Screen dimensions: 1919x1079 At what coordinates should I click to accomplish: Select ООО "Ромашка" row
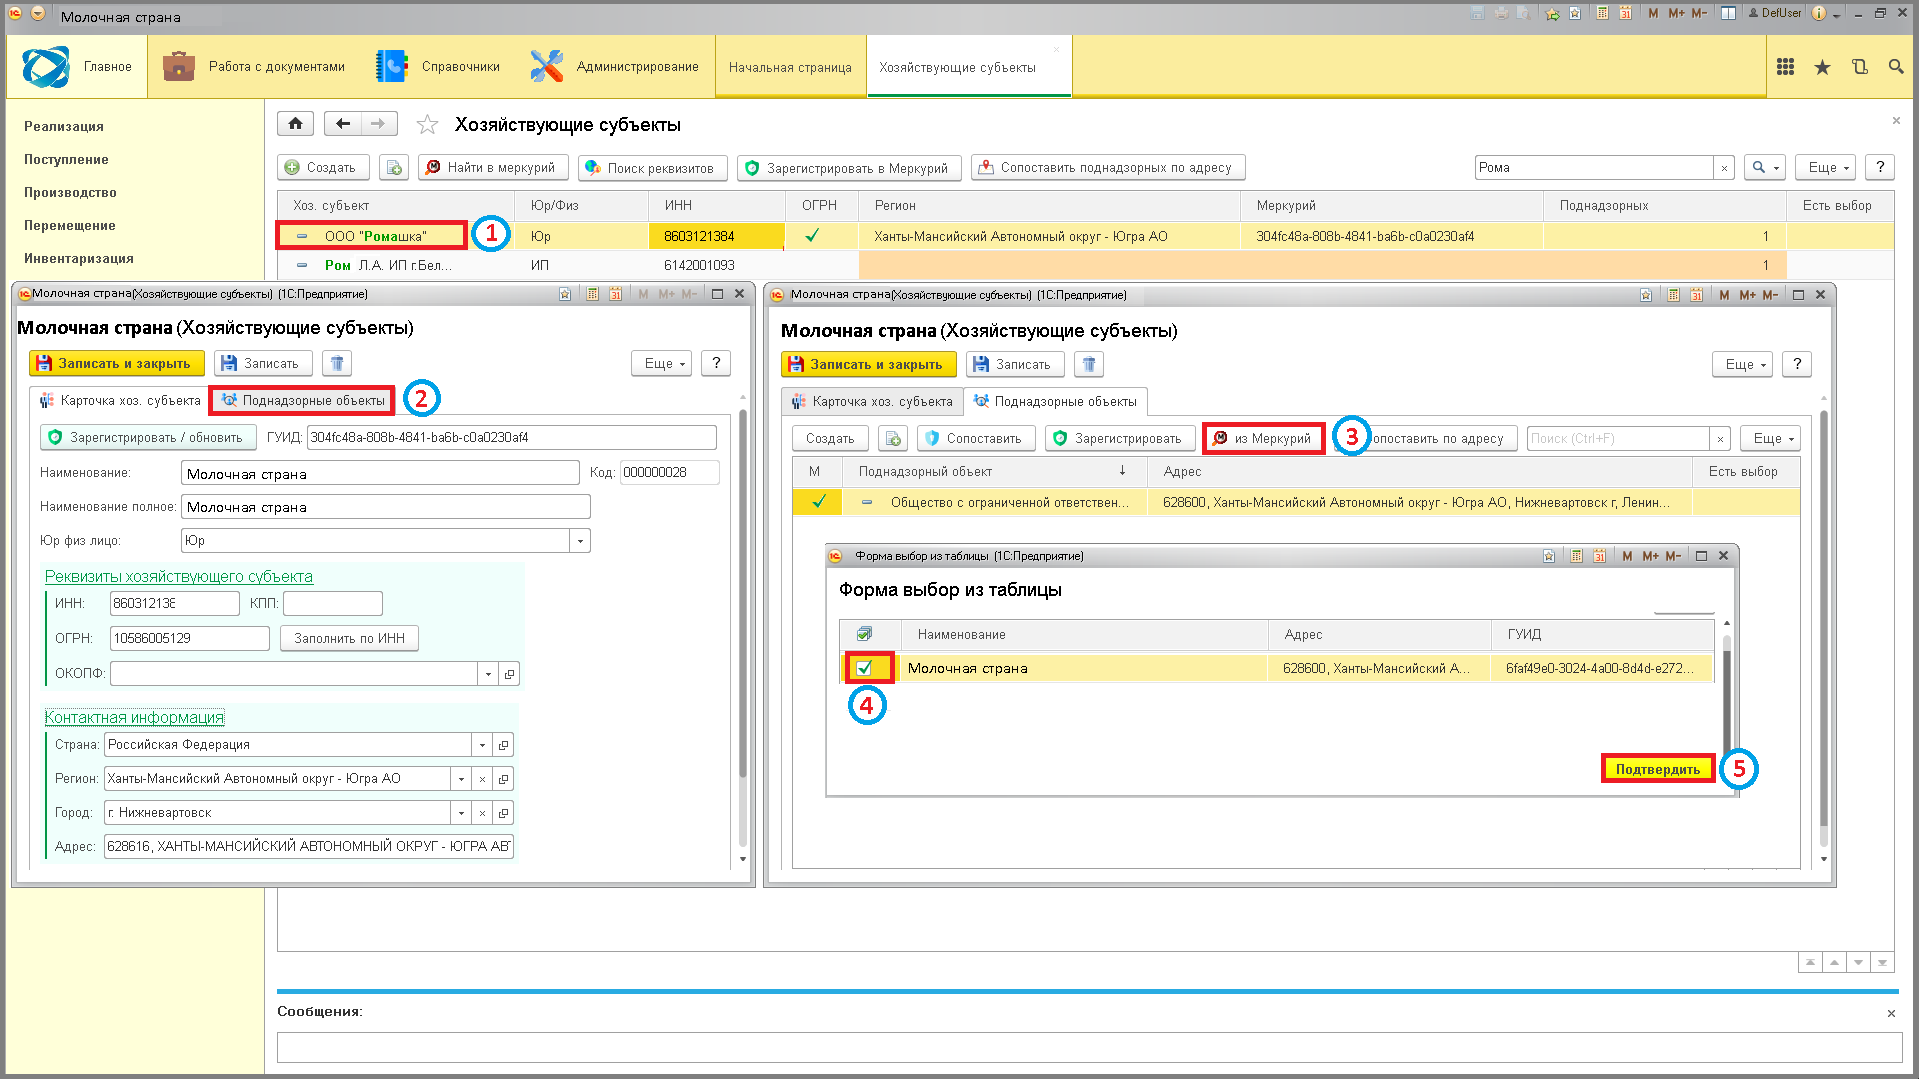click(x=1085, y=237)
